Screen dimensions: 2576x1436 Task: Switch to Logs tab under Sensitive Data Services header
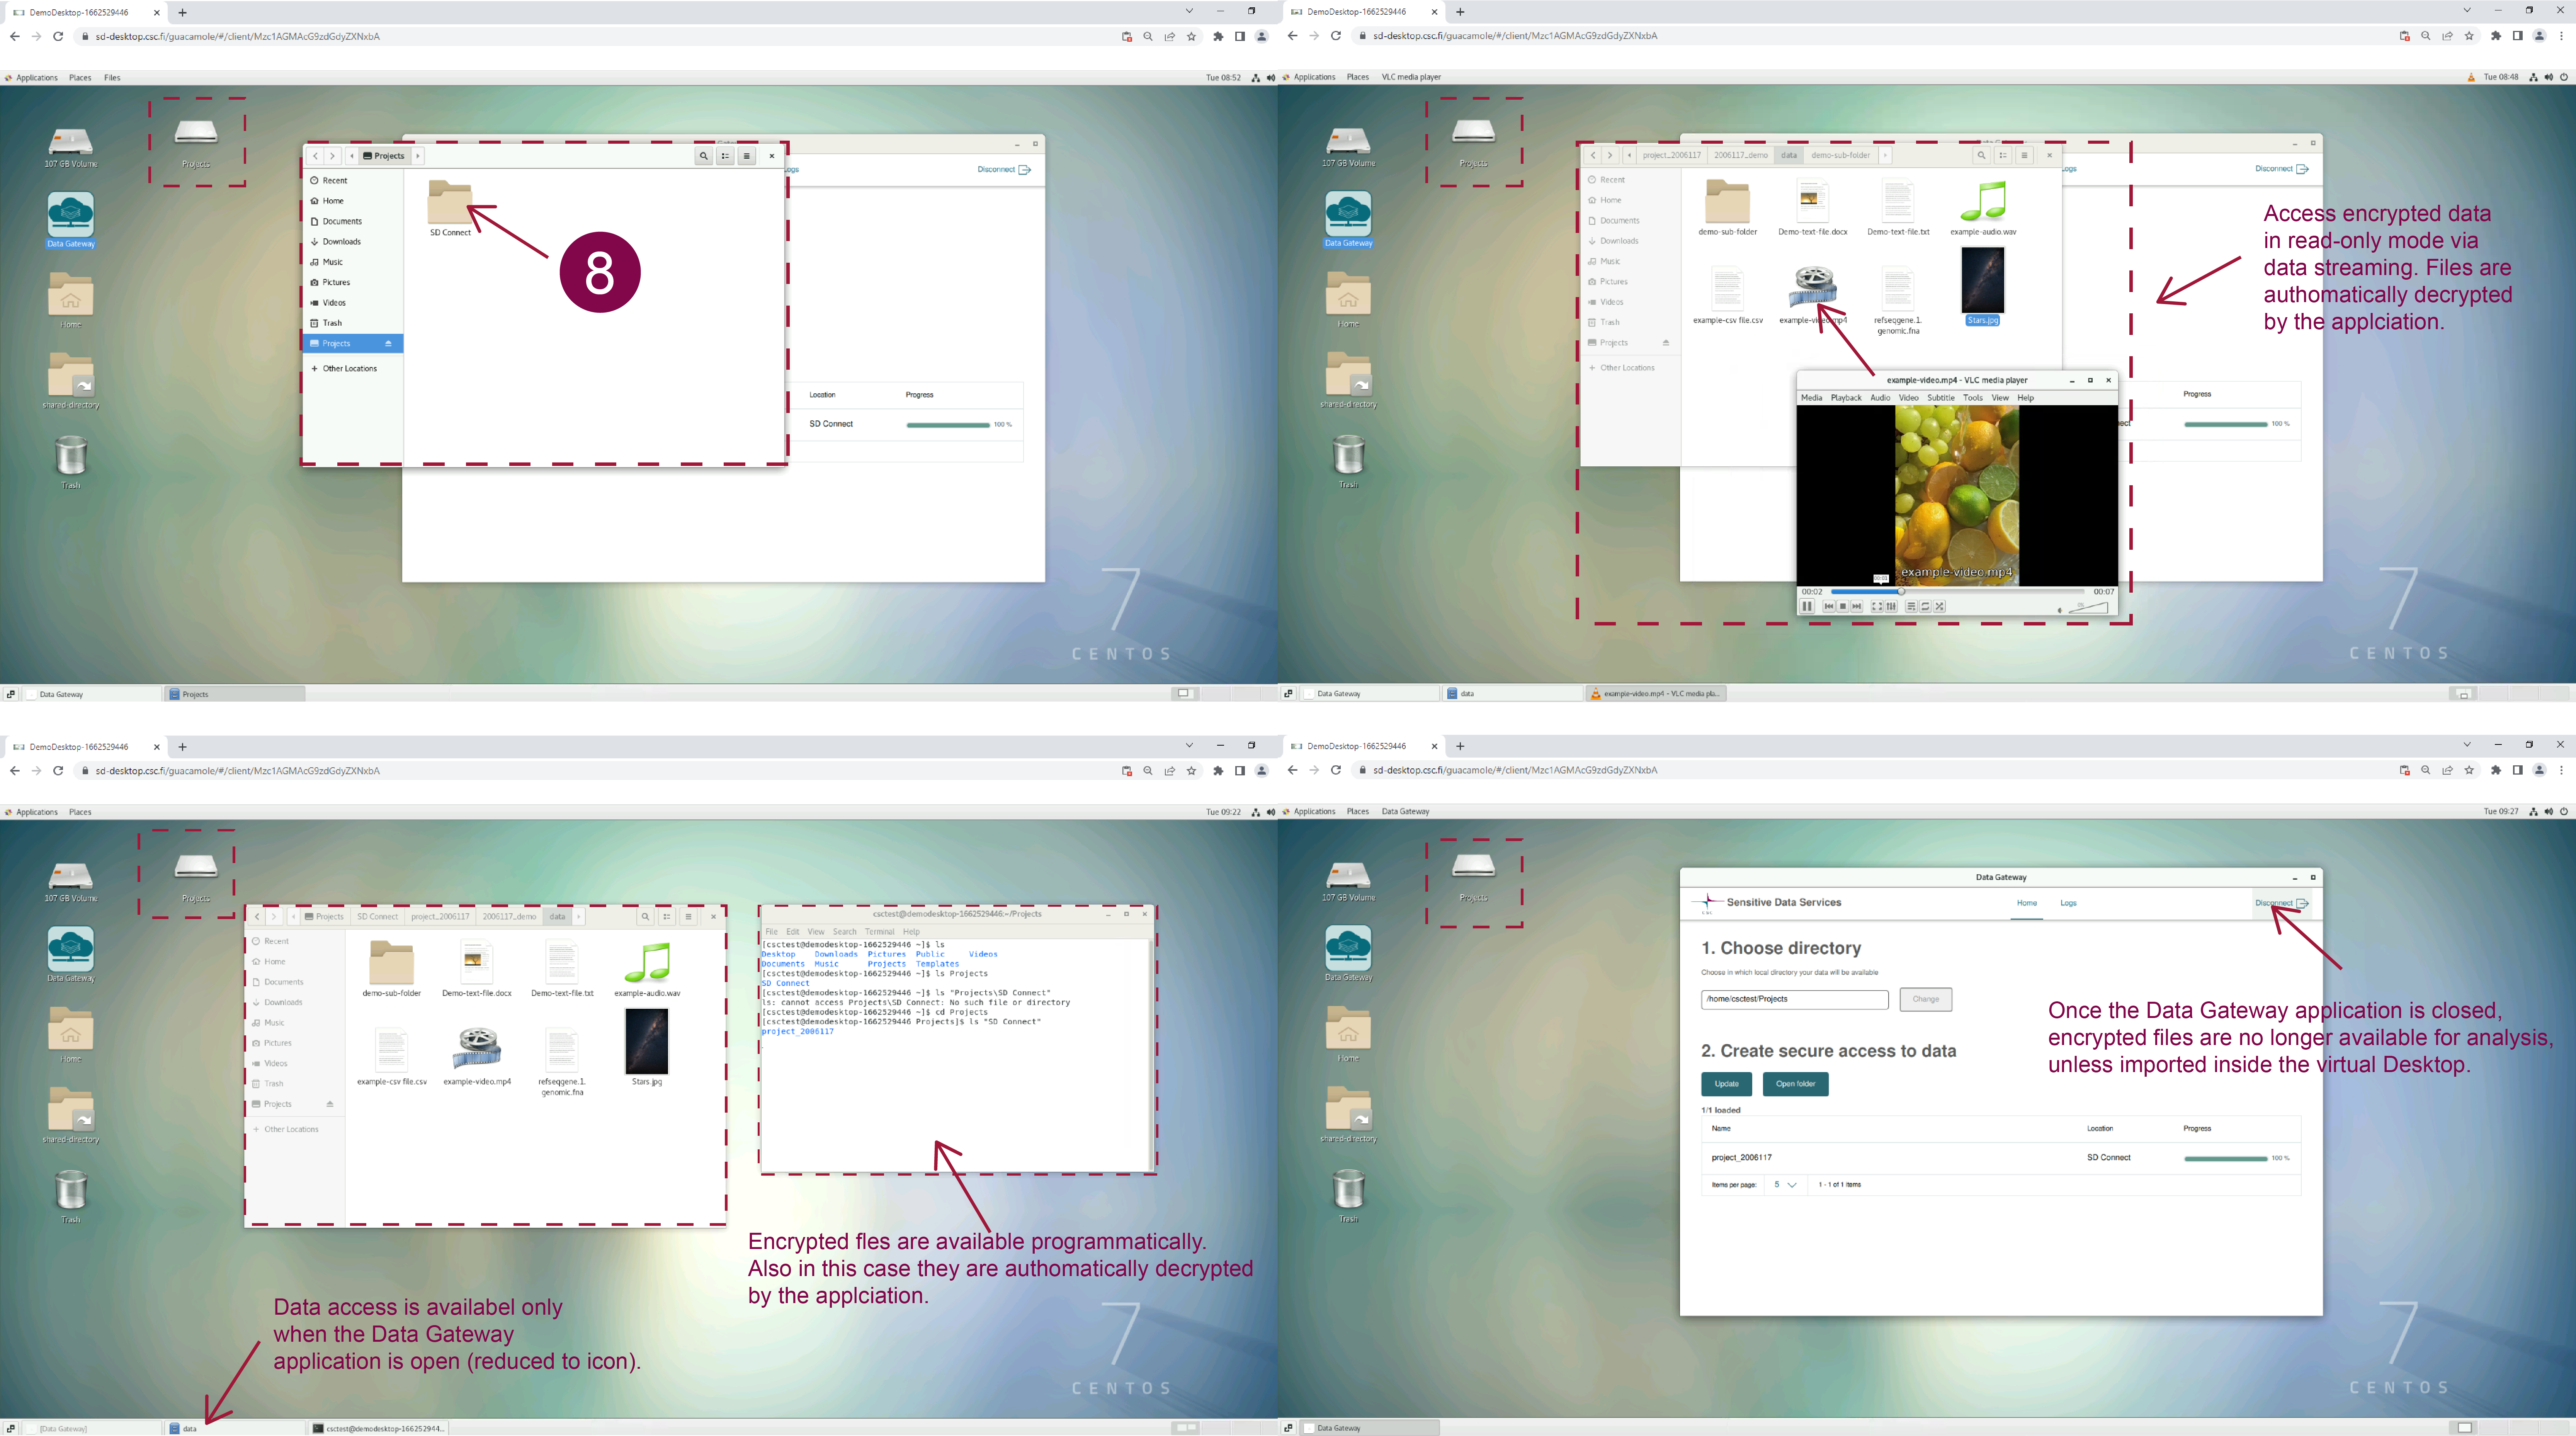pos(2068,903)
